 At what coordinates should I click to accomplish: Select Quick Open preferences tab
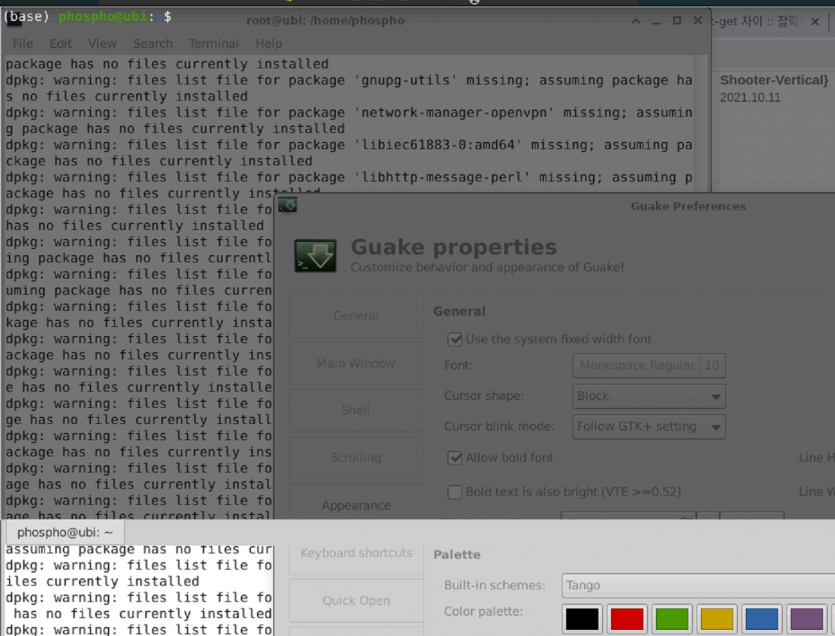click(356, 600)
